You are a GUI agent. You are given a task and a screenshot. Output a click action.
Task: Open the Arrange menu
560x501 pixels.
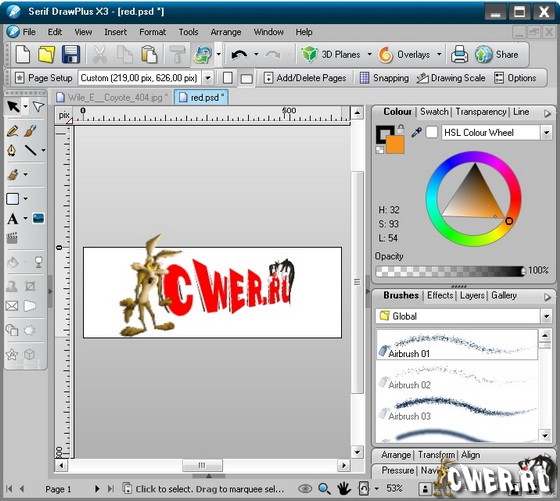tap(226, 32)
